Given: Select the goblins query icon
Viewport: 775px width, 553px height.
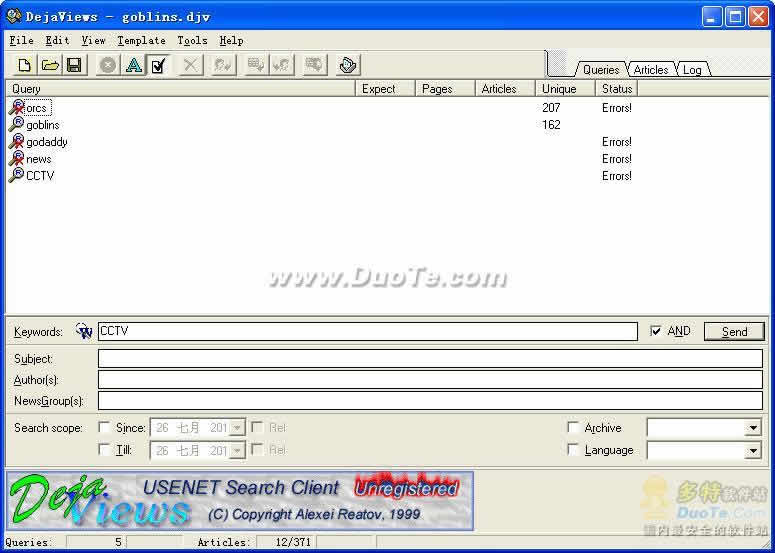Looking at the screenshot, I should 16,125.
